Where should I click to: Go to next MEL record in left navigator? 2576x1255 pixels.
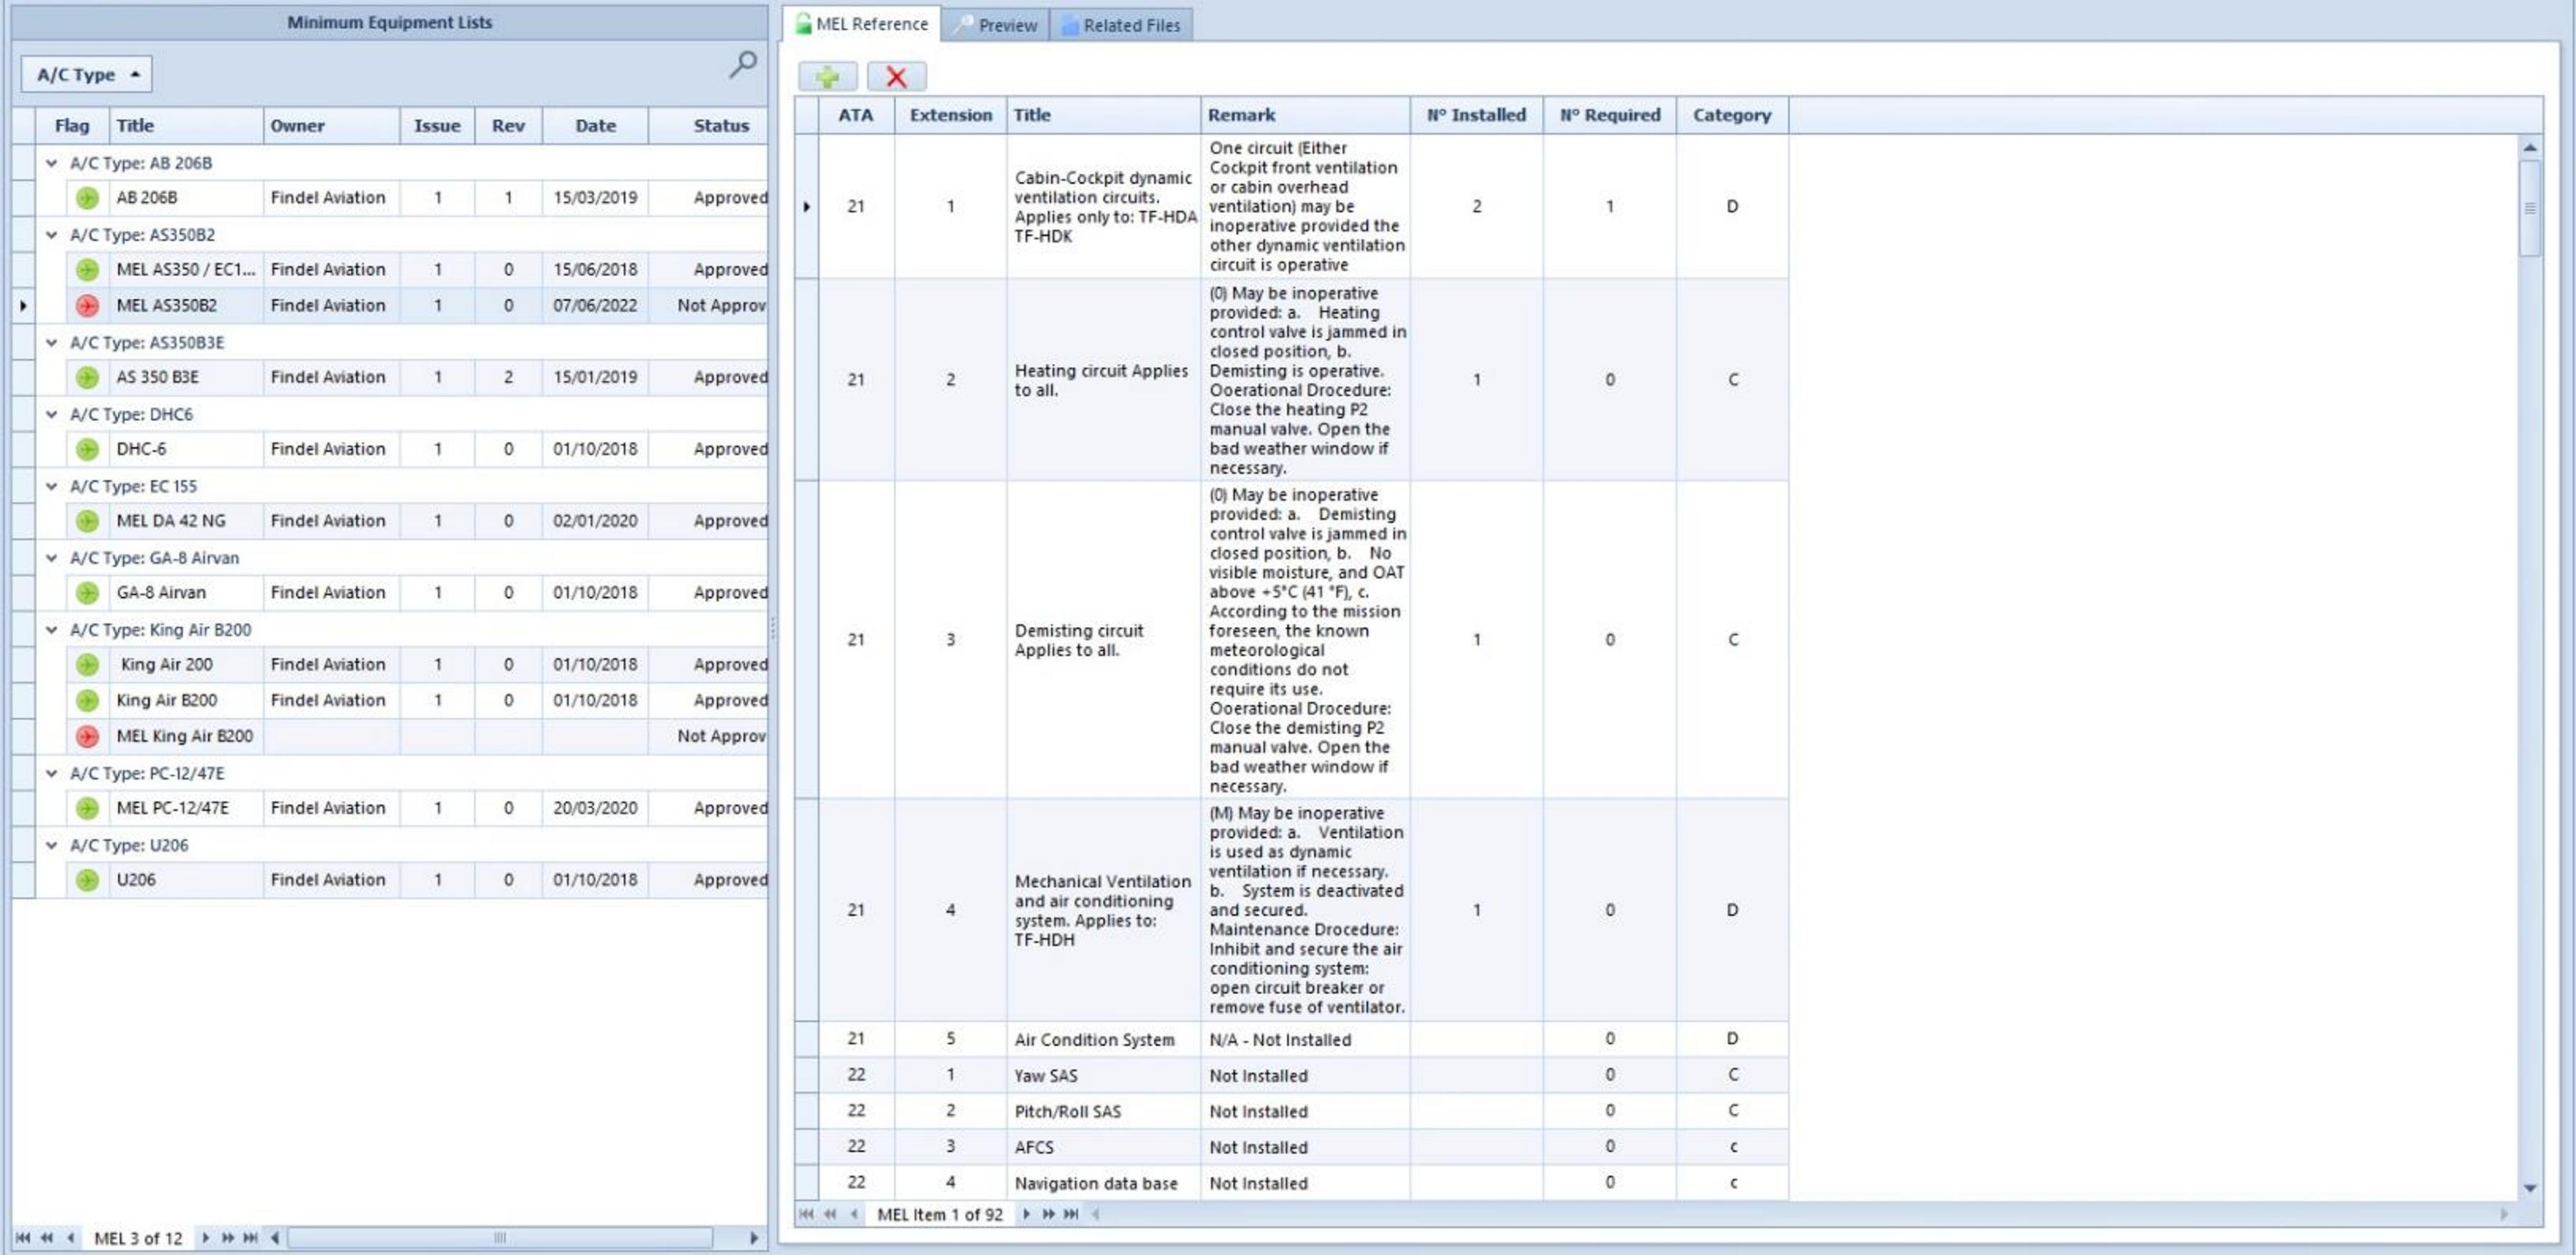pyautogui.click(x=205, y=1238)
